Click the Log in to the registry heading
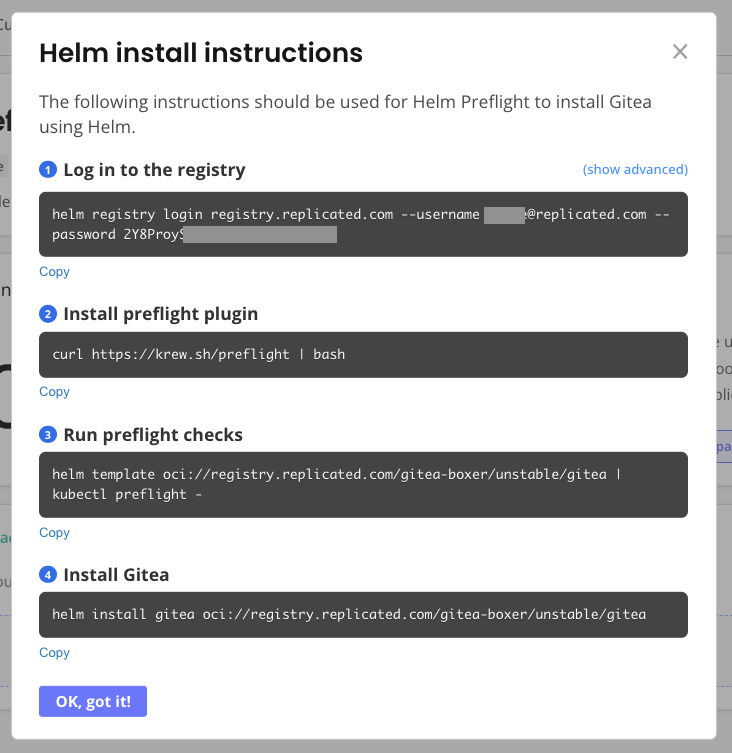 click(x=154, y=170)
